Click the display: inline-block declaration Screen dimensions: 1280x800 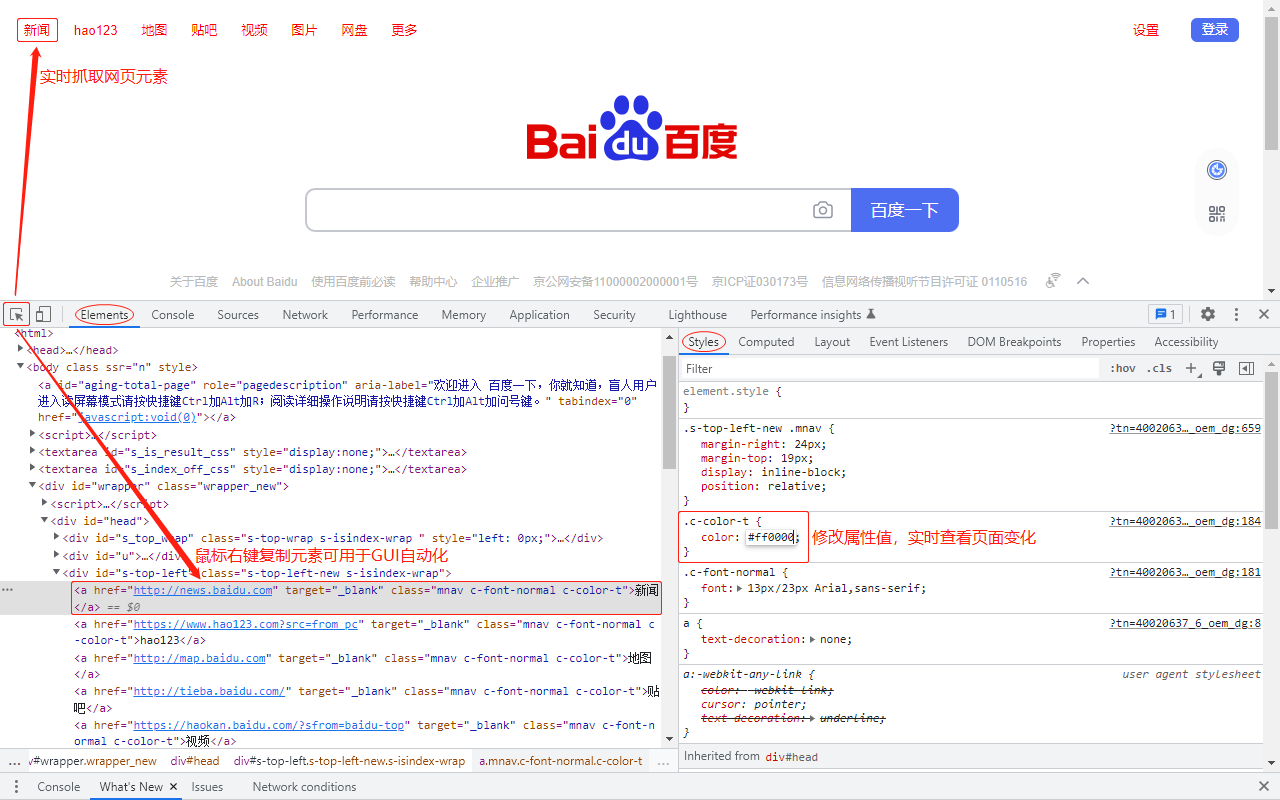(x=774, y=472)
